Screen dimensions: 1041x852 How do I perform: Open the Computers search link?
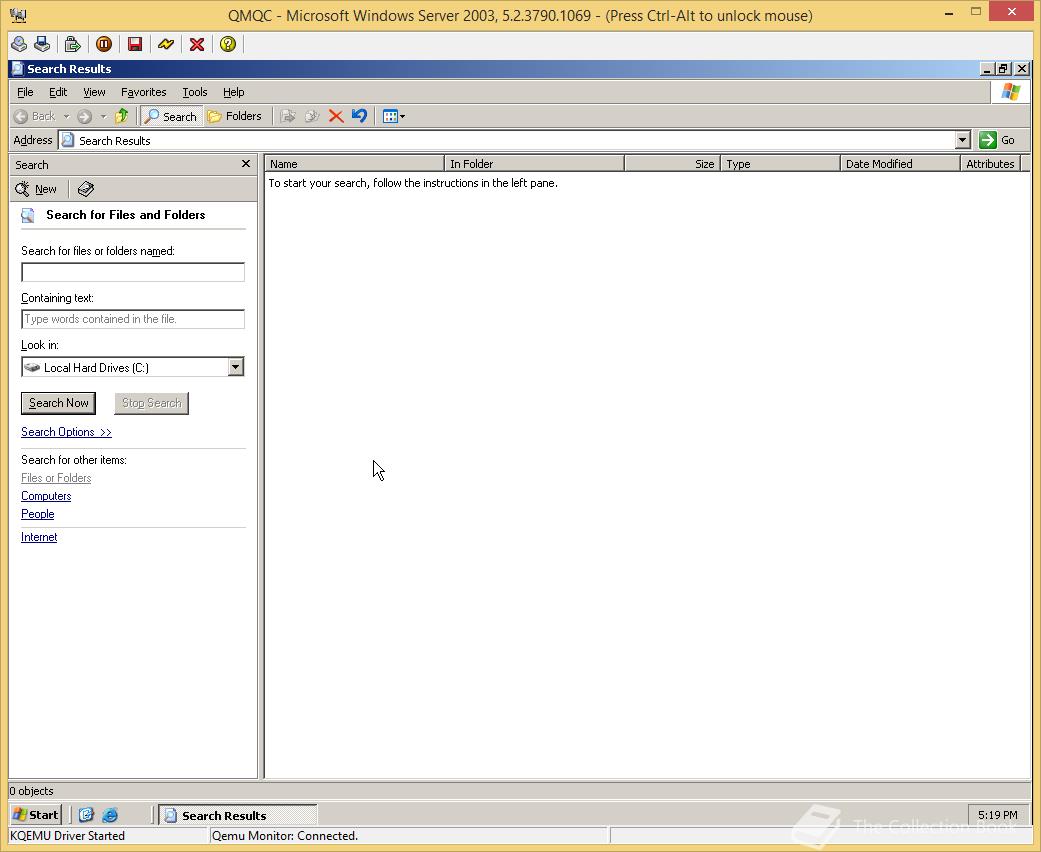46,496
